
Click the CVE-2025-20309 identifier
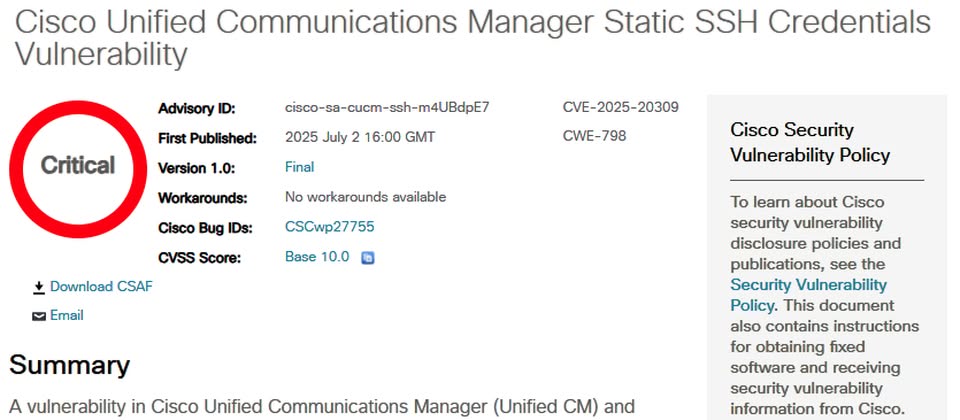(620, 107)
